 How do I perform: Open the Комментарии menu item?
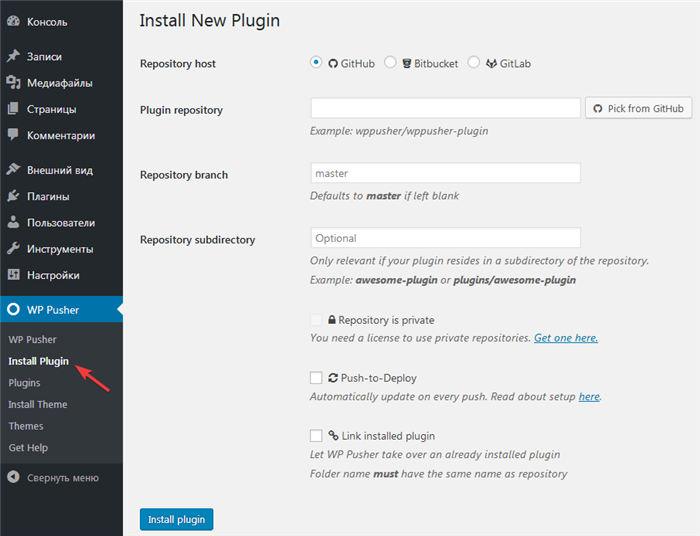62,135
